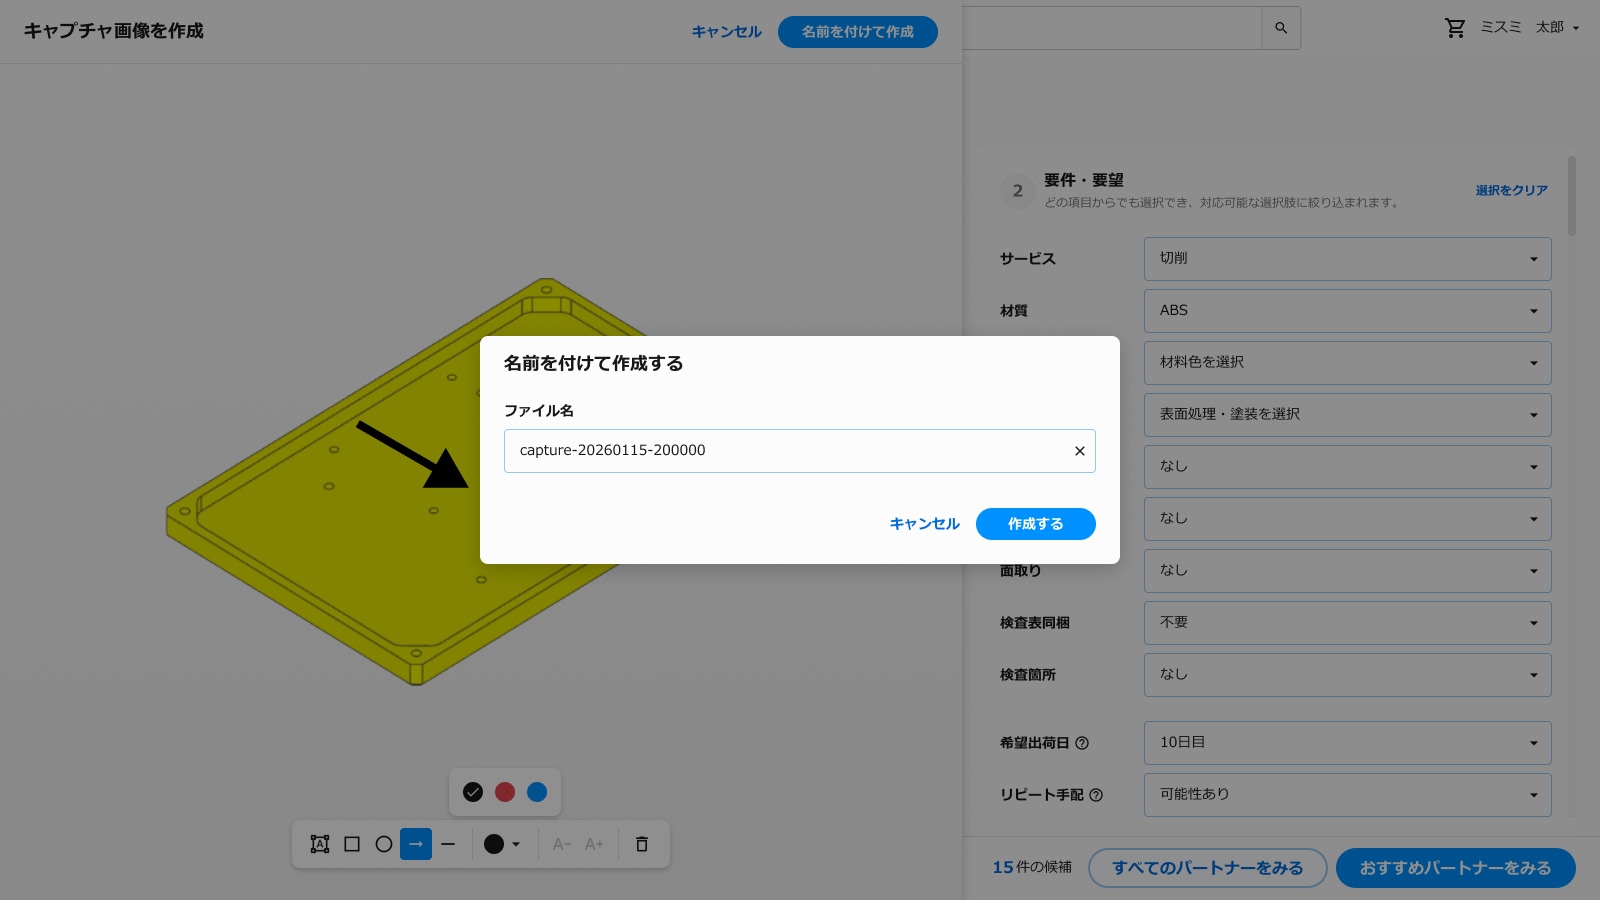Select the blue annotation color swatch
Viewport: 1600px width, 900px height.
coord(537,791)
